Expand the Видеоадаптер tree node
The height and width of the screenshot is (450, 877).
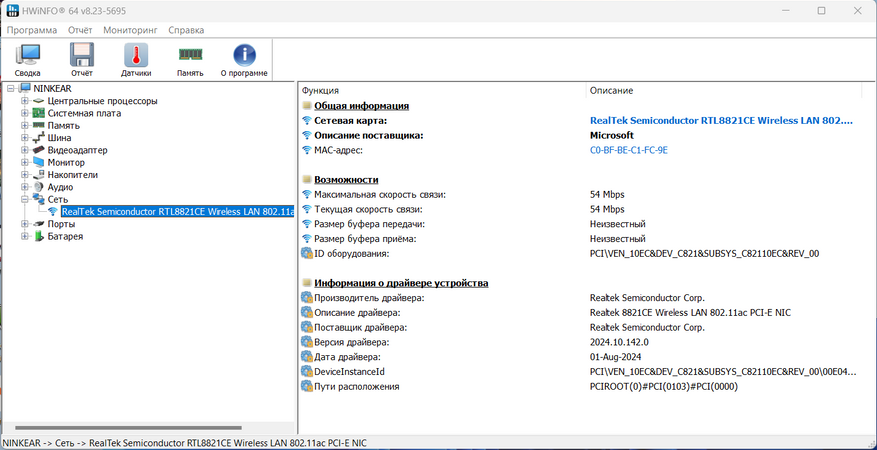[x=25, y=150]
